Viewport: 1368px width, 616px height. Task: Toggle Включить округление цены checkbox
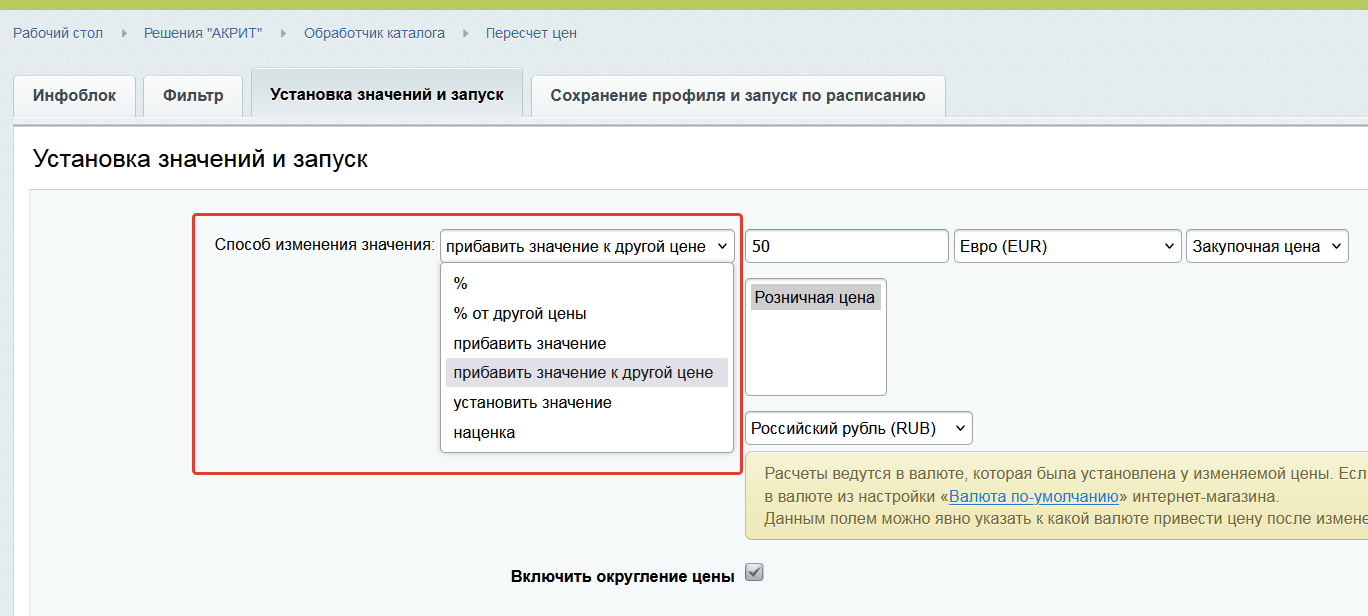coord(755,573)
